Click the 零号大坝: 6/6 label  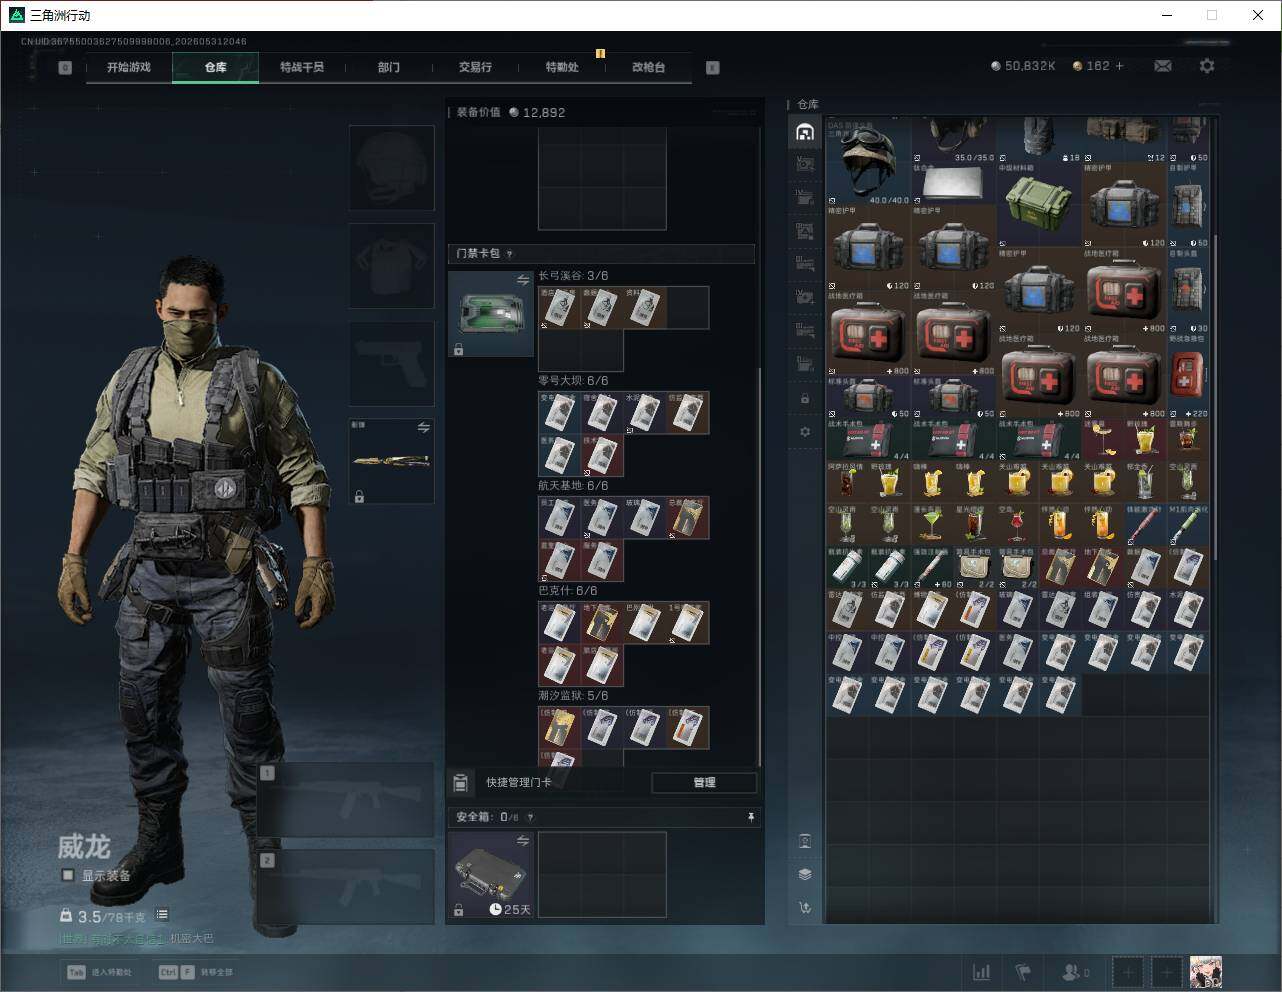point(573,381)
